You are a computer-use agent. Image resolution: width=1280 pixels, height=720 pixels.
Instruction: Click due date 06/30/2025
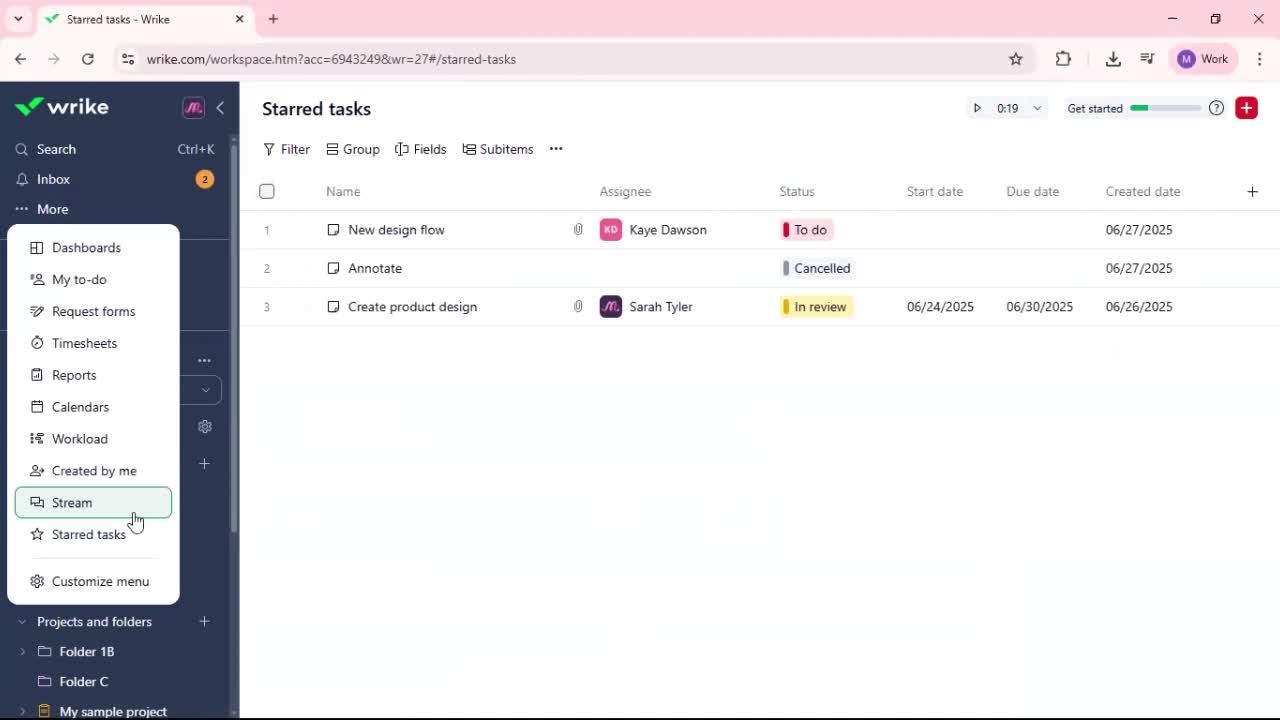pos(1039,307)
